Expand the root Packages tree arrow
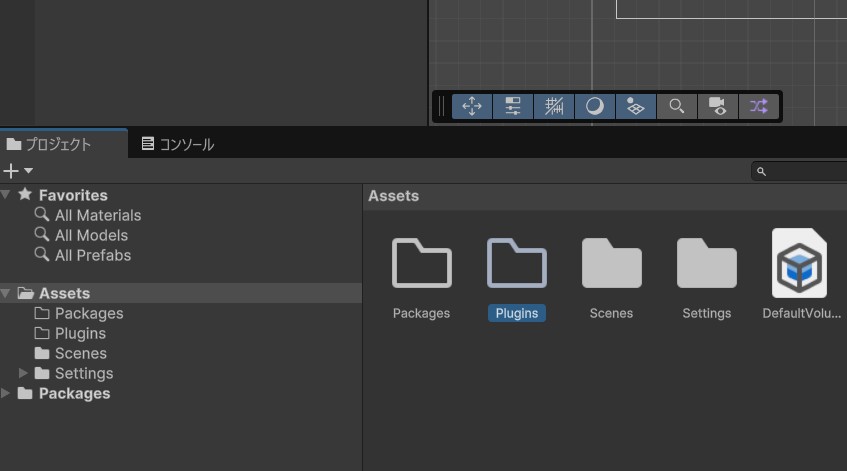This screenshot has height=471, width=847. click(x=5, y=393)
